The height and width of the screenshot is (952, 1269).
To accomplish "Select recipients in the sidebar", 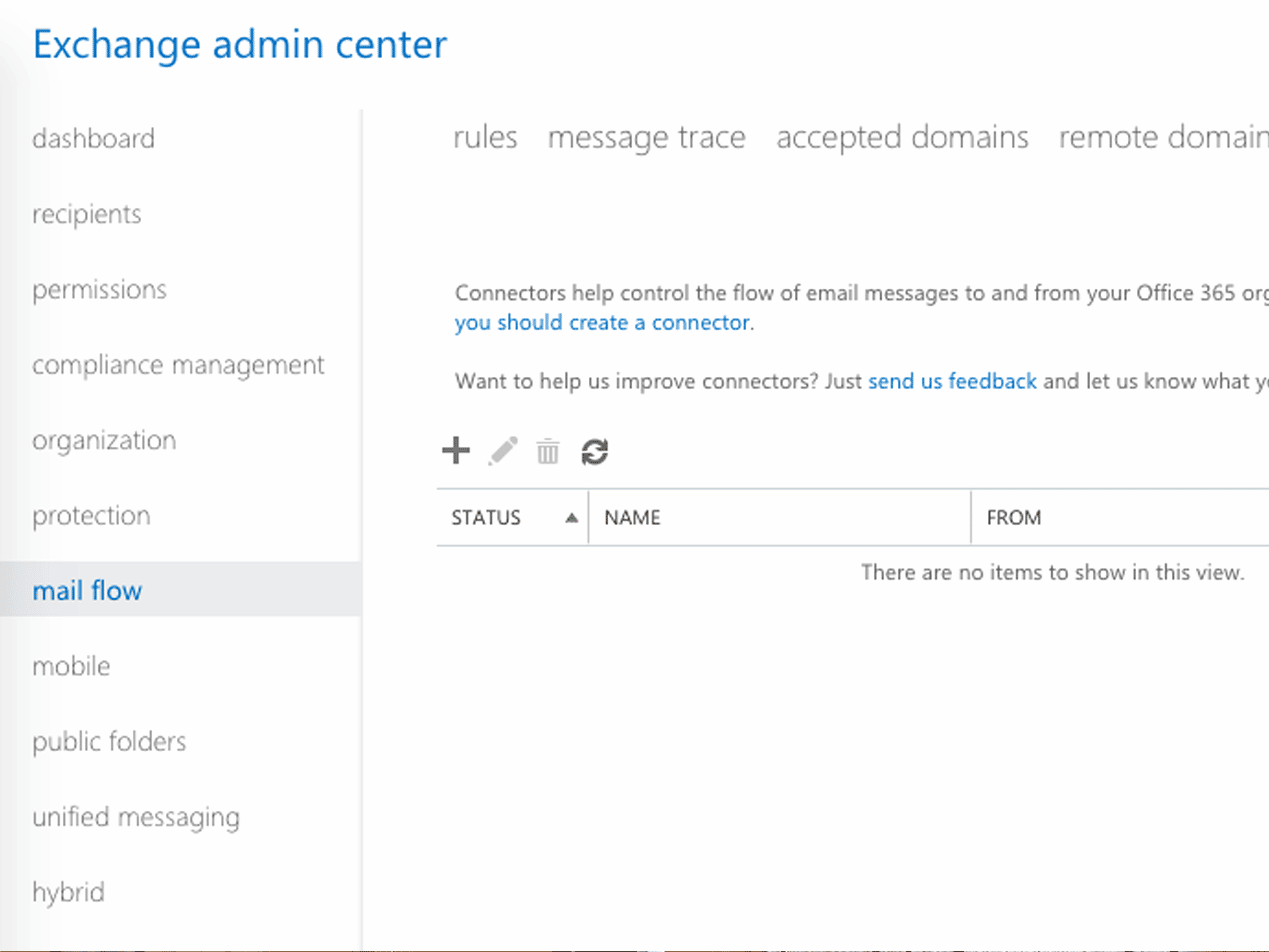I will (87, 214).
